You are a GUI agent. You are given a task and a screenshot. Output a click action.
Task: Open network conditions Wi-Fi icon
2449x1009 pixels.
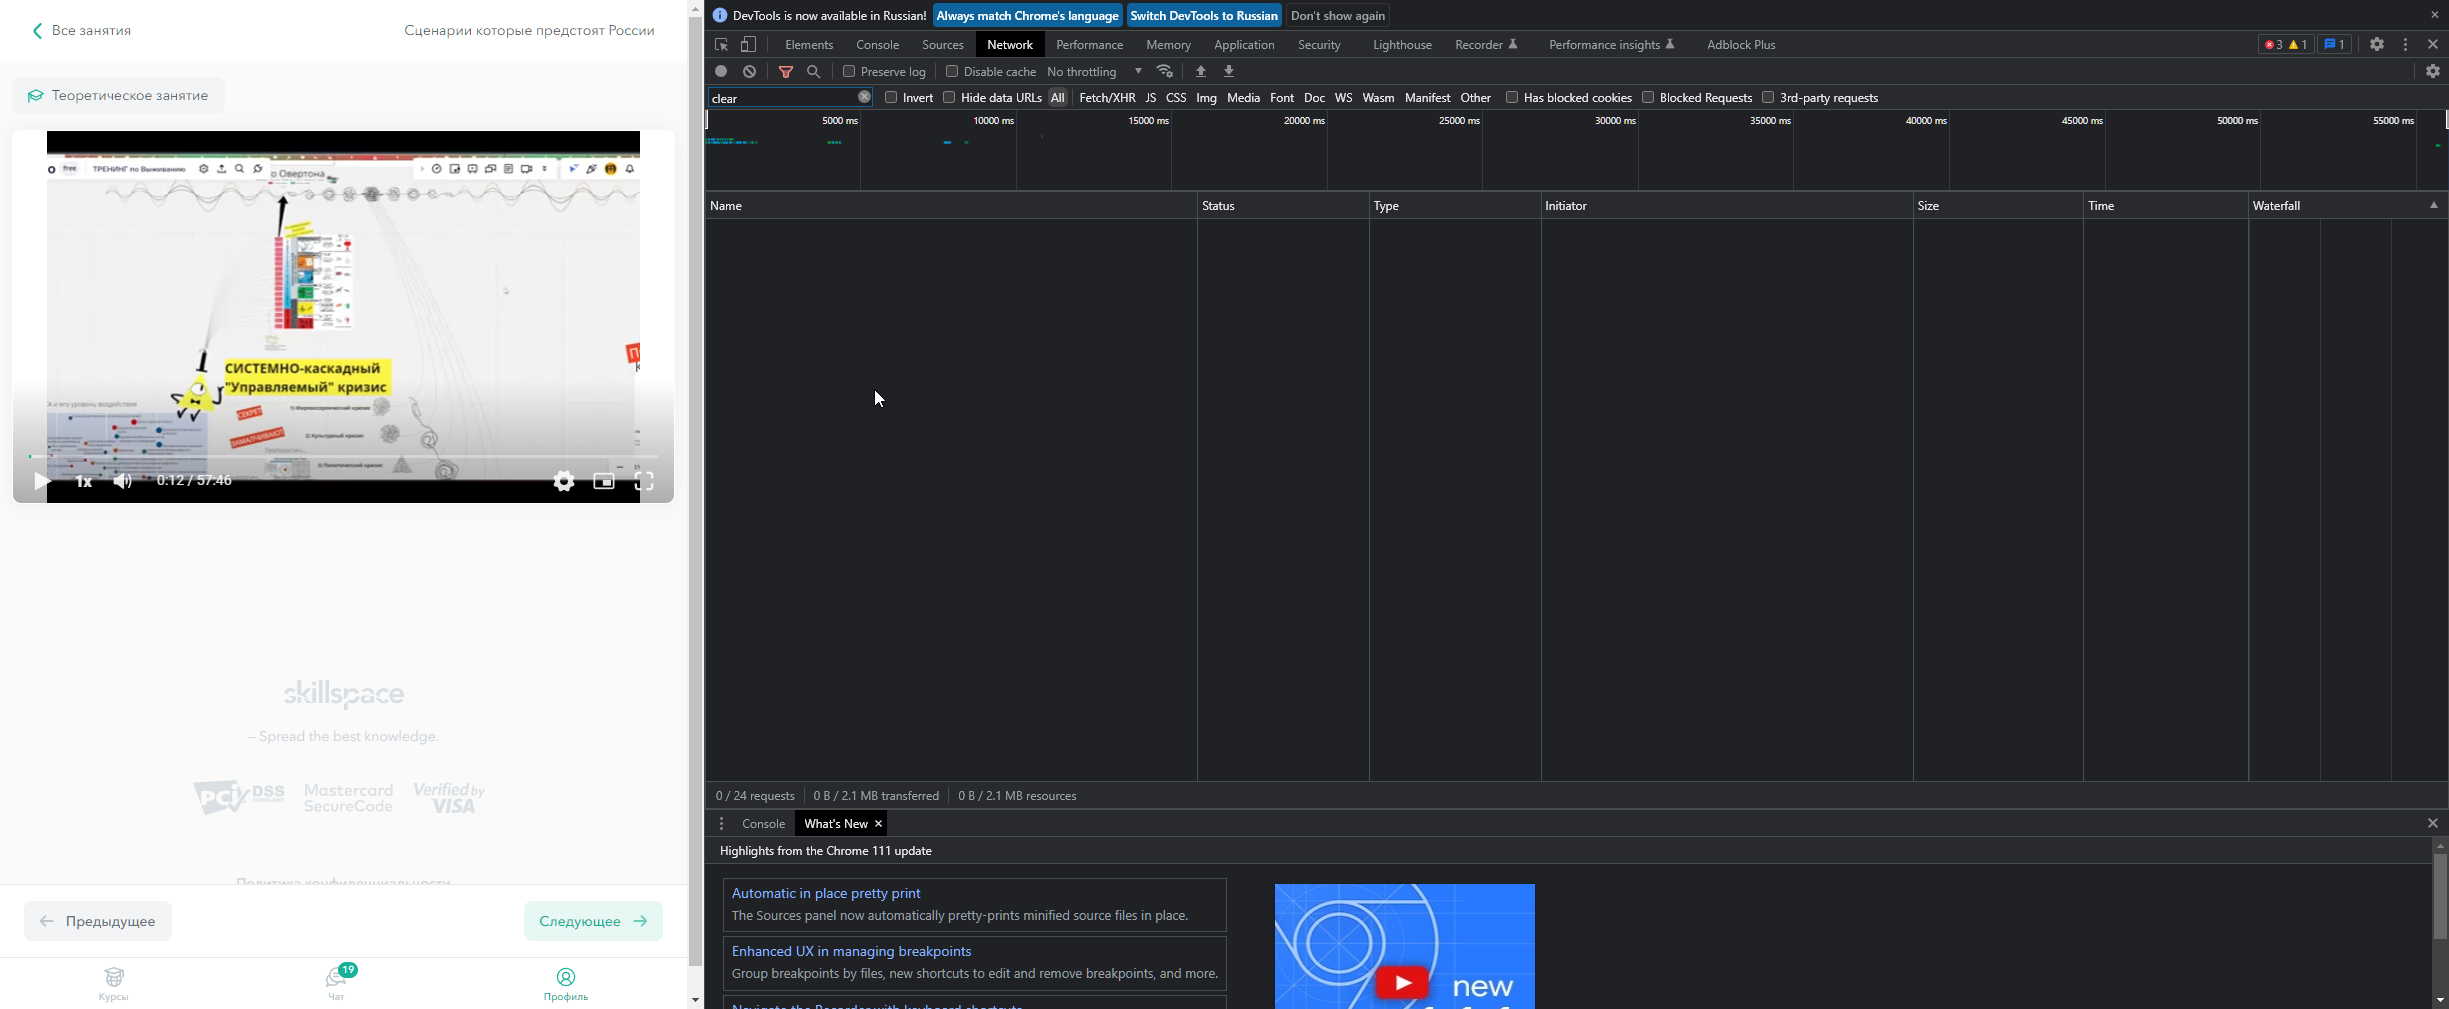[1165, 72]
